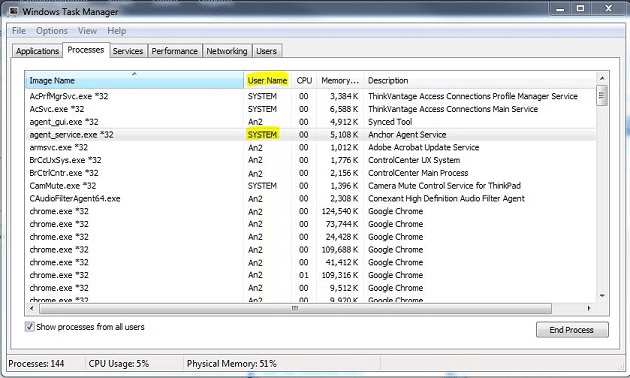Screen dimensions: 630x378
Task: Select the agent_service.exe *32 process
Action: tap(310, 135)
